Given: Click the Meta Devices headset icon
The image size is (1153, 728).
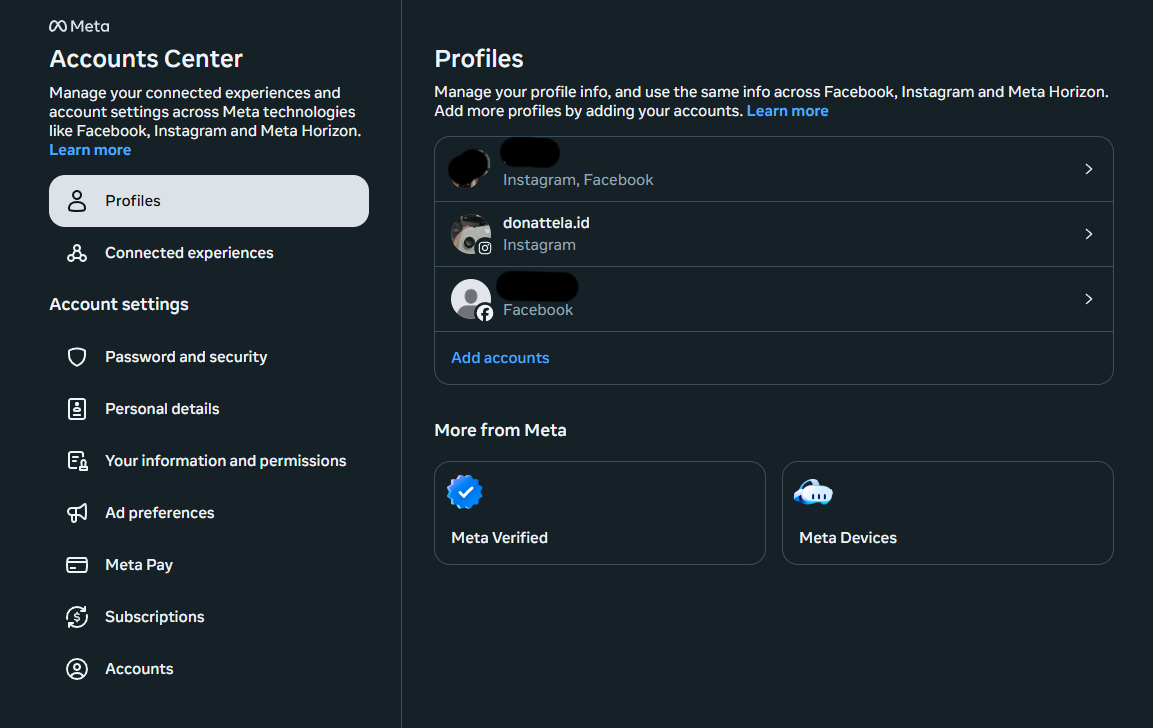Looking at the screenshot, I should (x=813, y=491).
